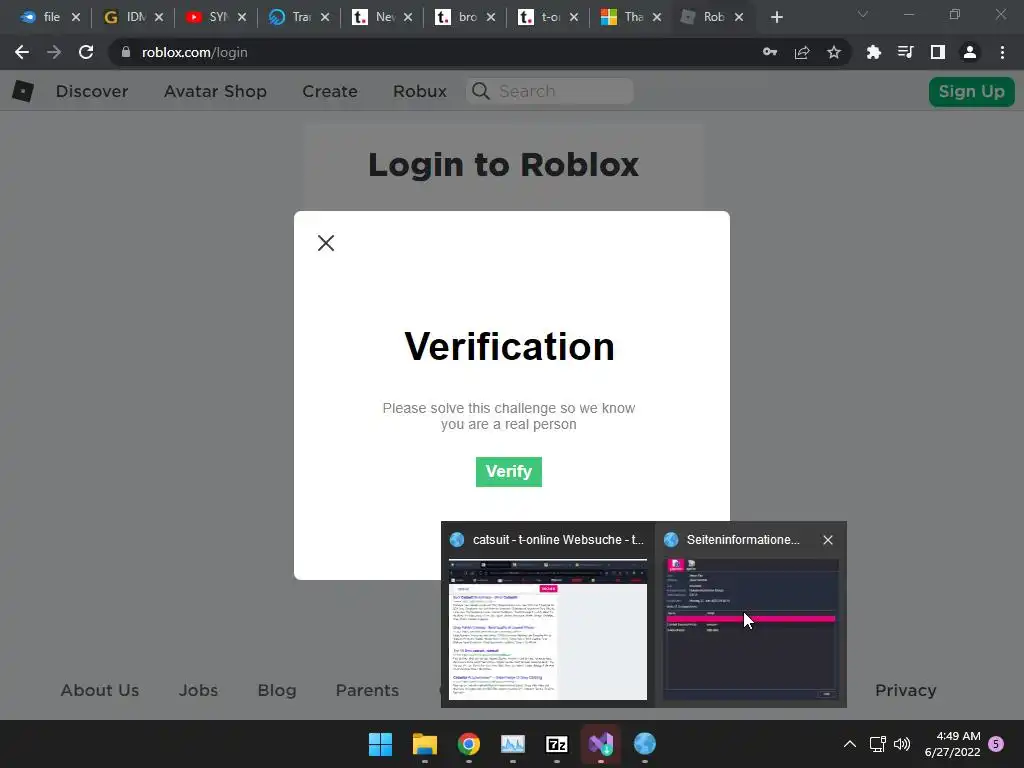Close the YouTube 'SYN' tab
Screen dimensions: 1024x768
[242, 17]
